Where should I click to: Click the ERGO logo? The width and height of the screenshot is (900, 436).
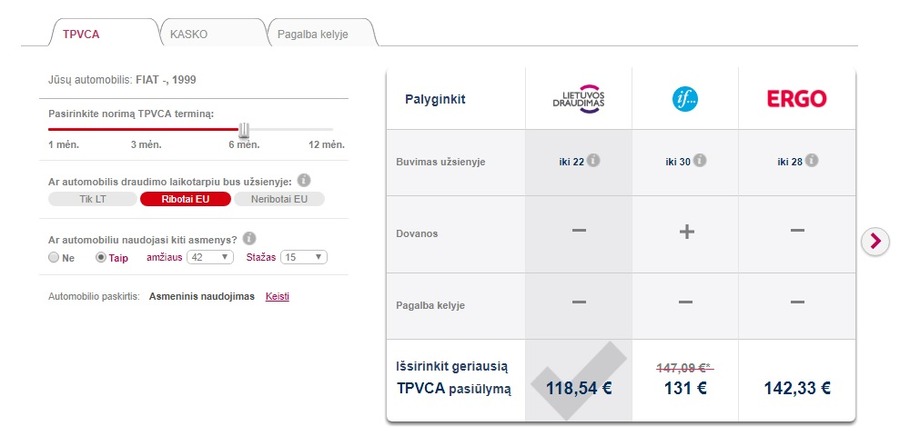[797, 99]
